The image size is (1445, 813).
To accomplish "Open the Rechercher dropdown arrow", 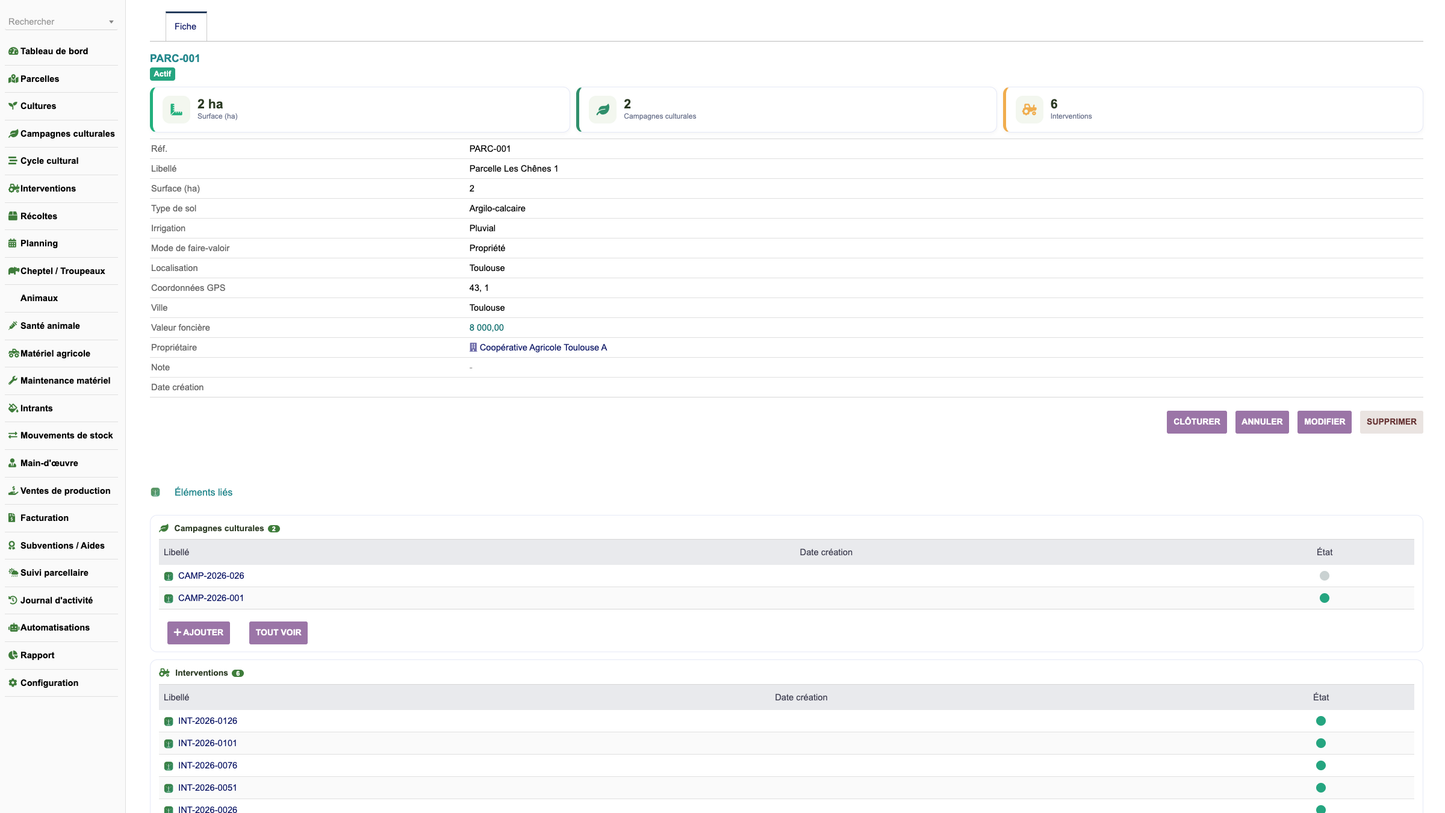I will pyautogui.click(x=111, y=22).
